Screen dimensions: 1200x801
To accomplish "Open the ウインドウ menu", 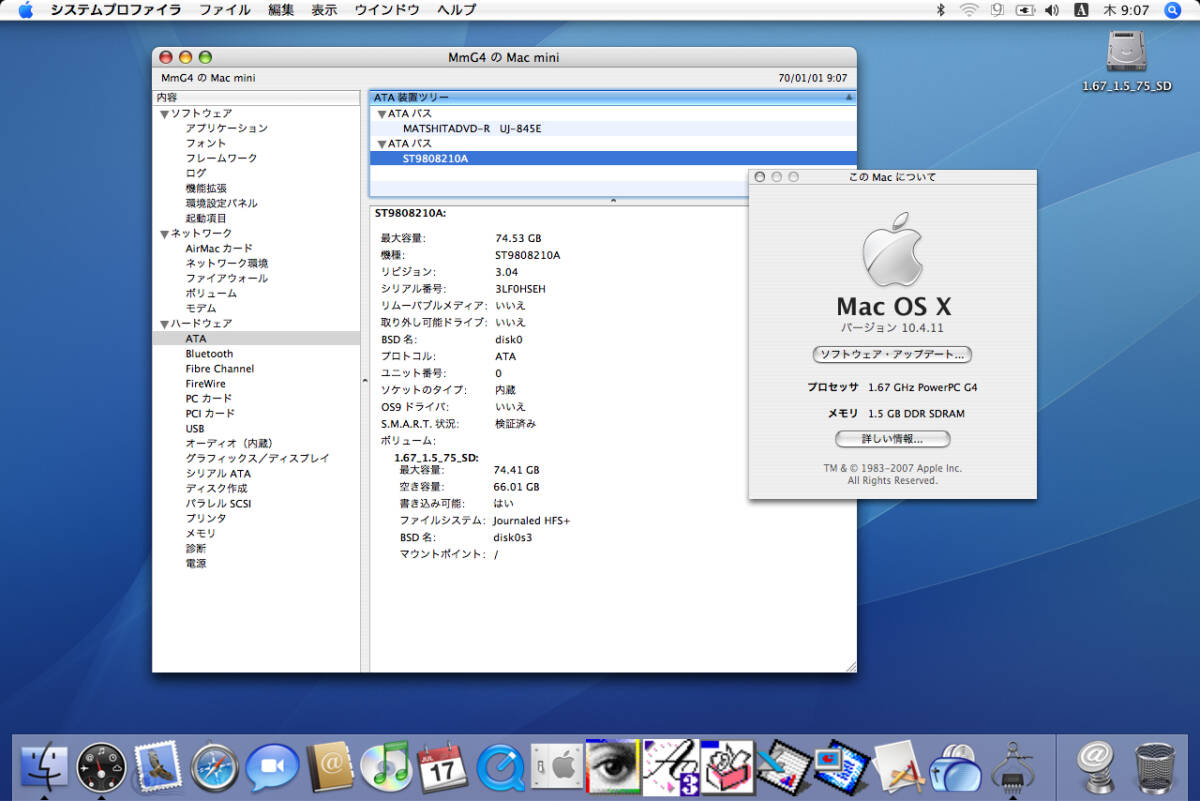I will click(387, 10).
